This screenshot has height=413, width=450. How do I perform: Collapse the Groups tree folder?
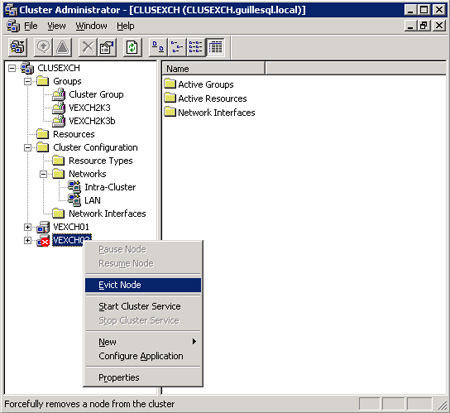[28, 81]
